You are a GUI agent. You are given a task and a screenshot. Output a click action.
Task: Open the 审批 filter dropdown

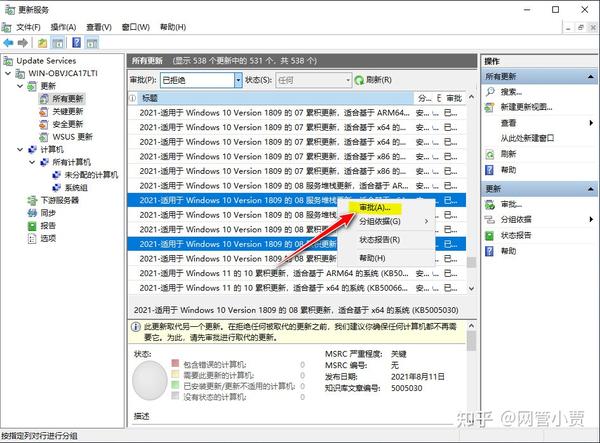tap(238, 80)
